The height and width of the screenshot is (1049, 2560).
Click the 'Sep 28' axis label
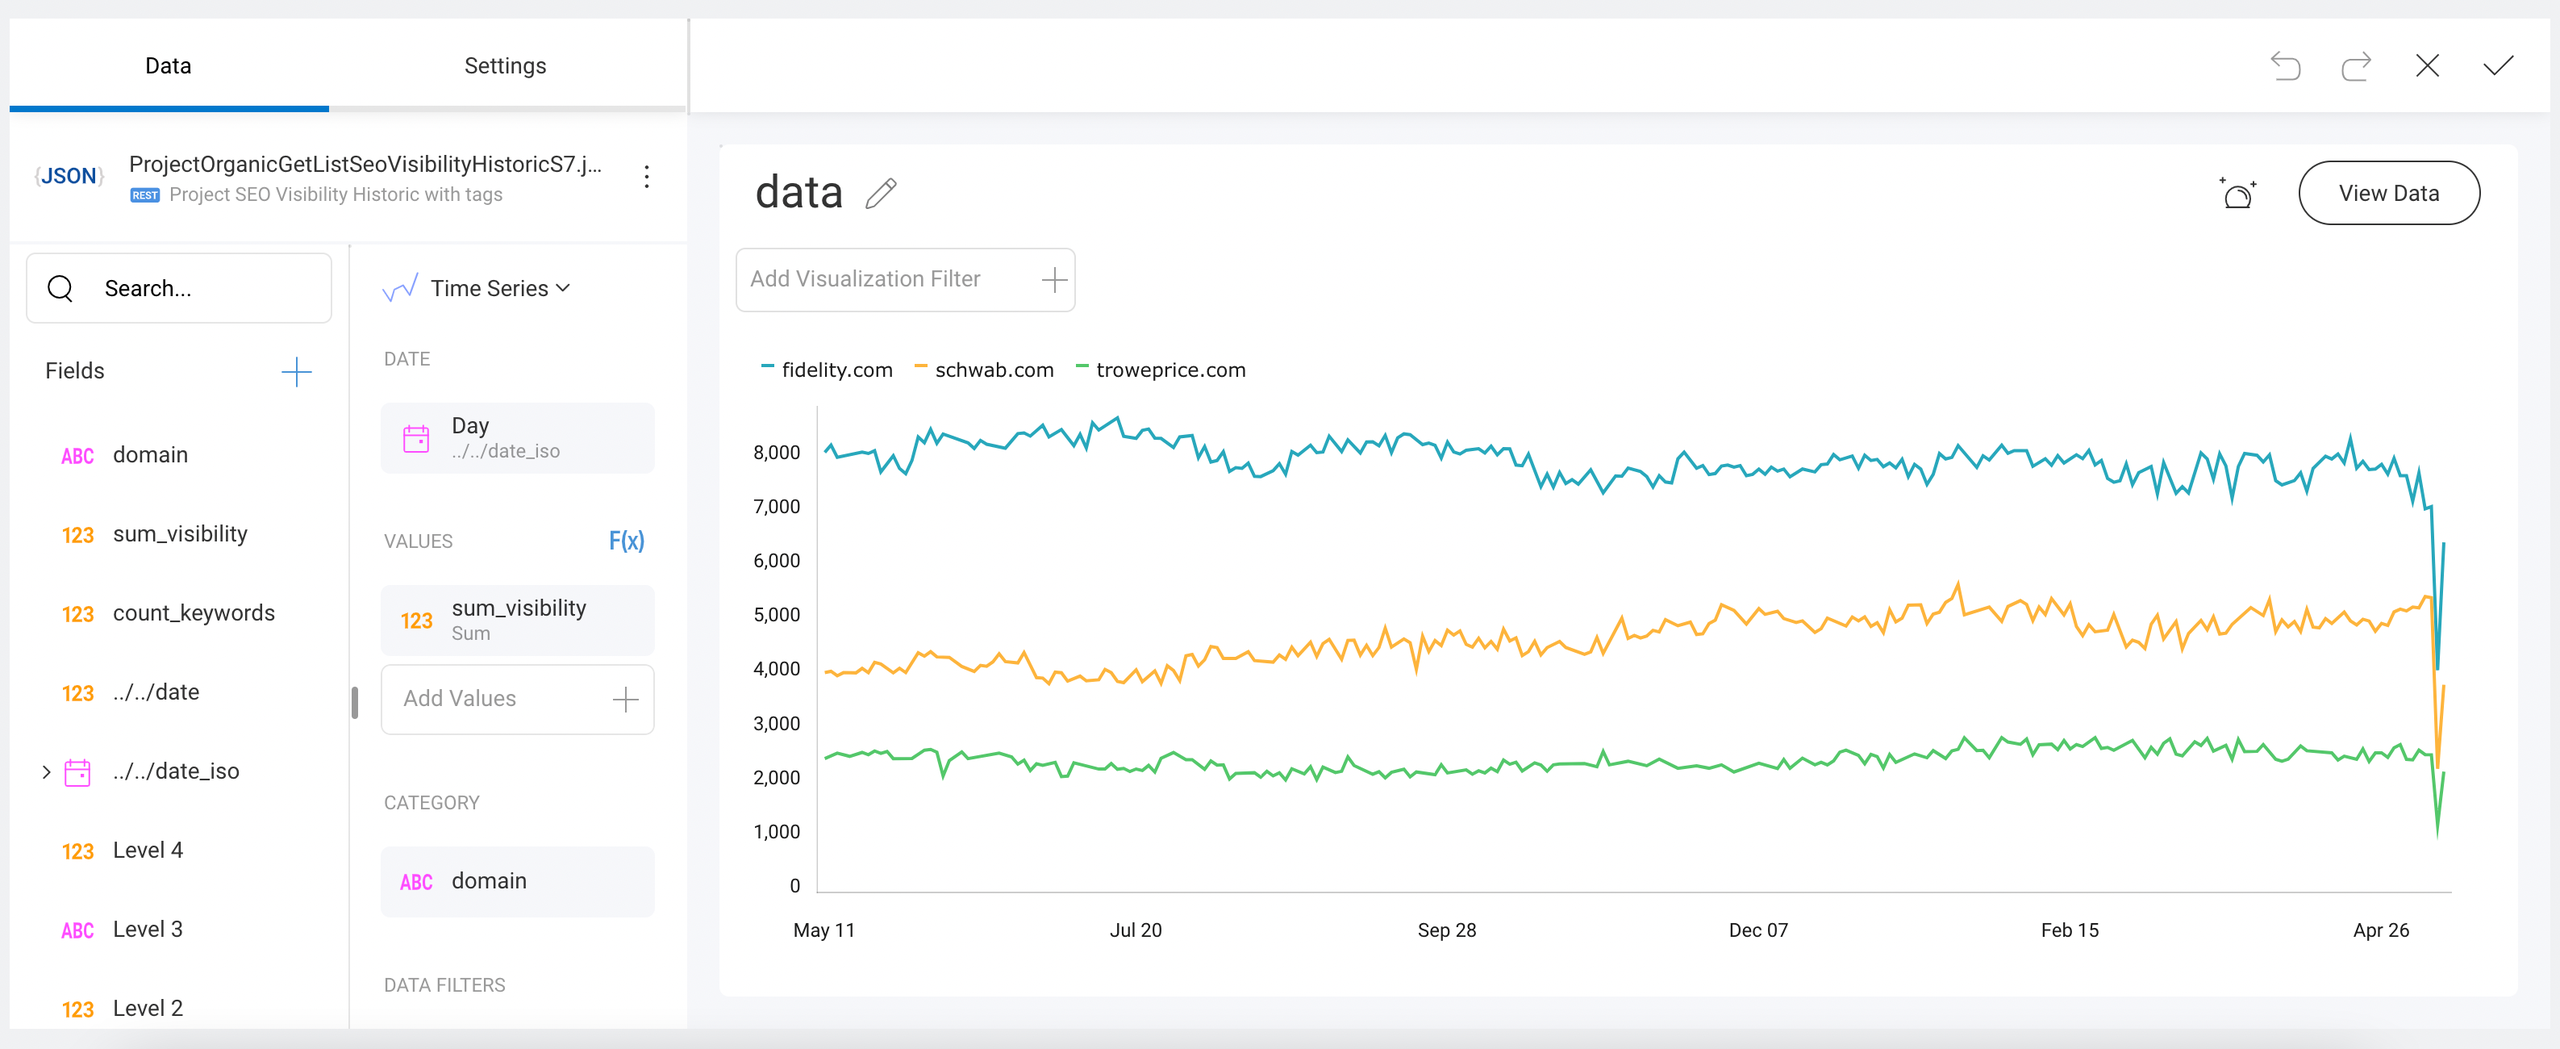click(1447, 930)
